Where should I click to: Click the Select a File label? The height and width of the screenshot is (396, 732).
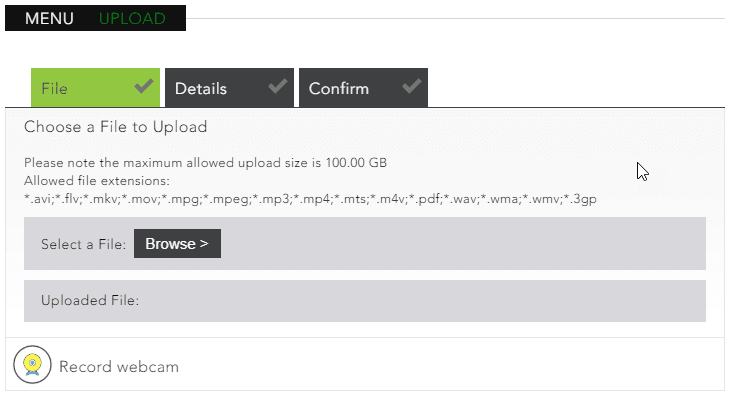(84, 244)
